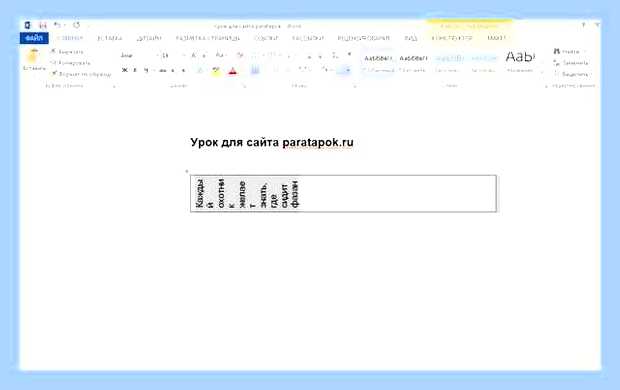Open the table tools КОНСТРУКТОР tab
This screenshot has height=390, width=620.
point(452,38)
